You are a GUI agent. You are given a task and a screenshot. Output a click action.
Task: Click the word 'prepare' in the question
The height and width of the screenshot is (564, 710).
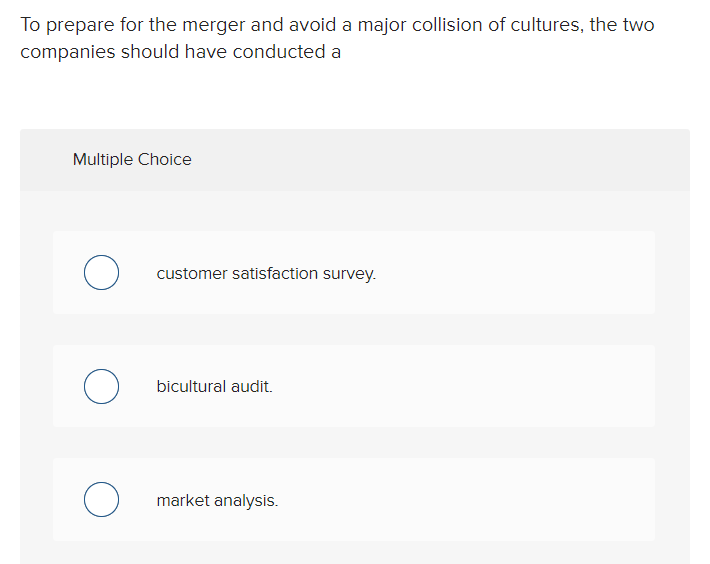tap(81, 25)
